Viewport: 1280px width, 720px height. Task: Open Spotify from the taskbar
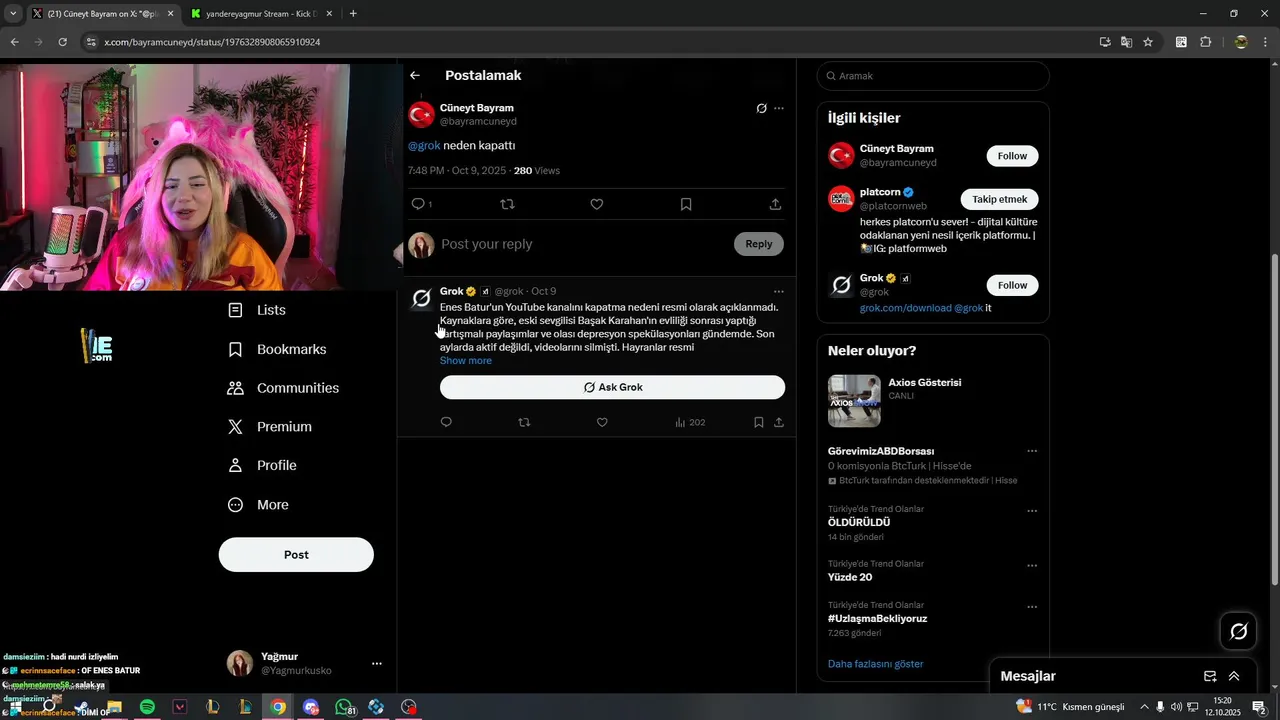(x=147, y=707)
